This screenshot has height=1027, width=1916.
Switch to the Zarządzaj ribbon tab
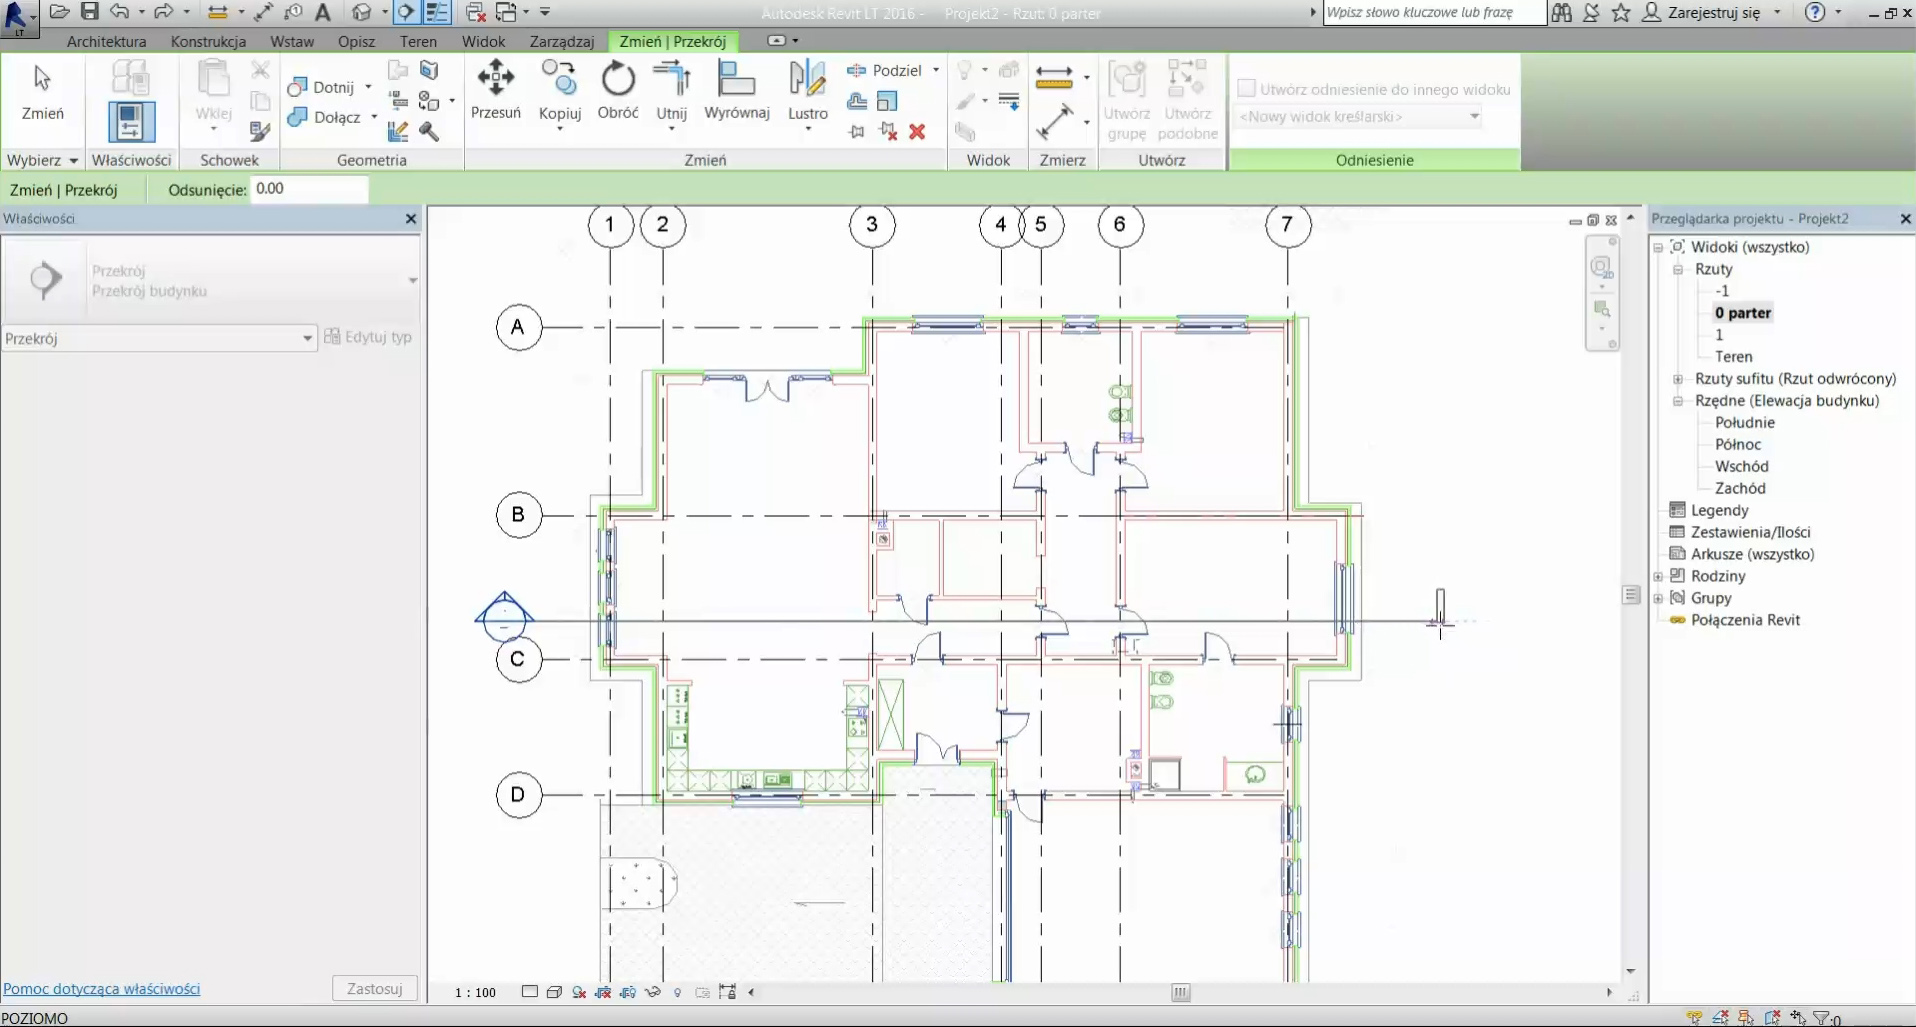[x=561, y=41]
